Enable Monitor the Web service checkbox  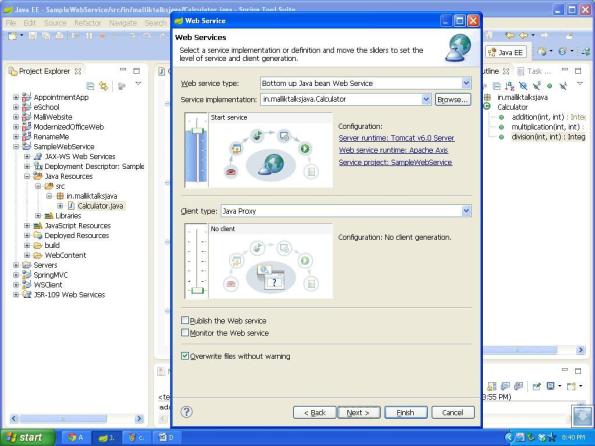coord(185,333)
